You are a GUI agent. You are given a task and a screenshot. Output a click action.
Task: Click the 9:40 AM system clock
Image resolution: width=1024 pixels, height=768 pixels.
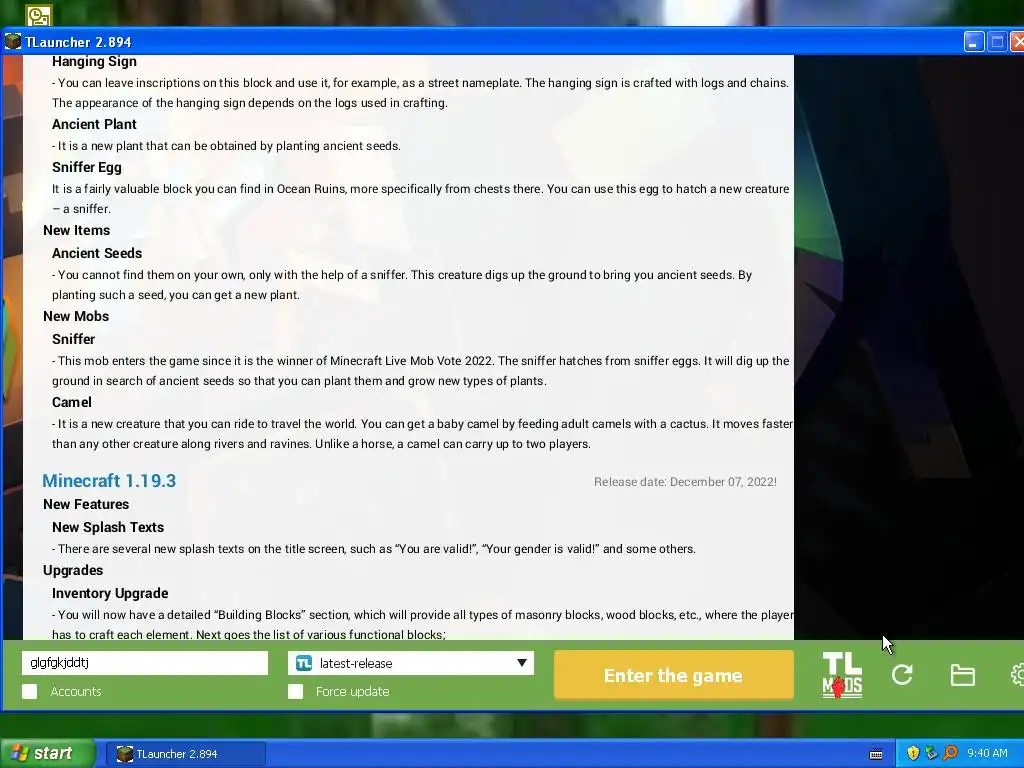tap(987, 753)
